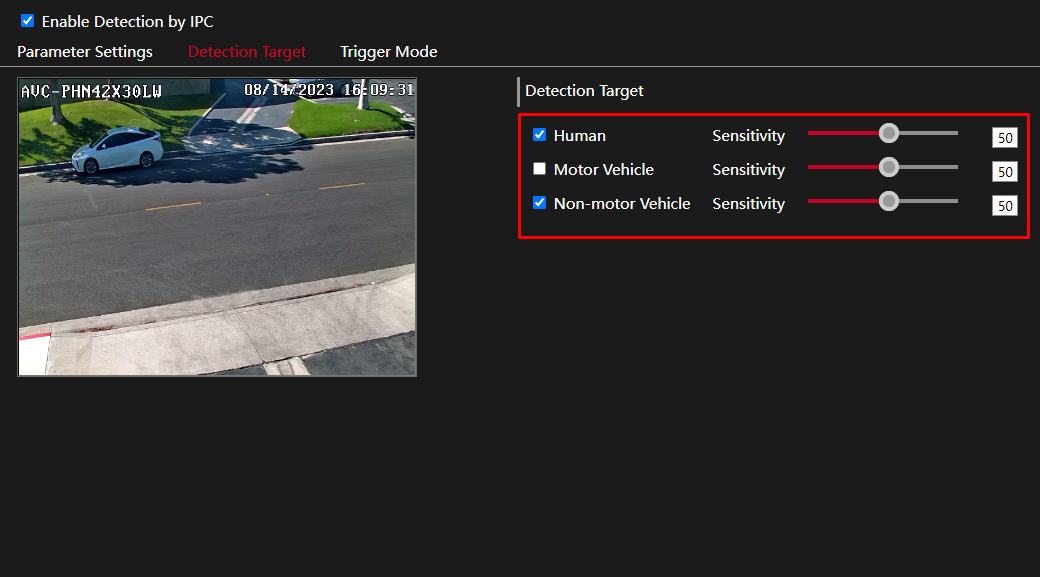Screen dimensions: 1040x577
Task: Uncheck the Human detection checkbox
Action: pos(539,135)
